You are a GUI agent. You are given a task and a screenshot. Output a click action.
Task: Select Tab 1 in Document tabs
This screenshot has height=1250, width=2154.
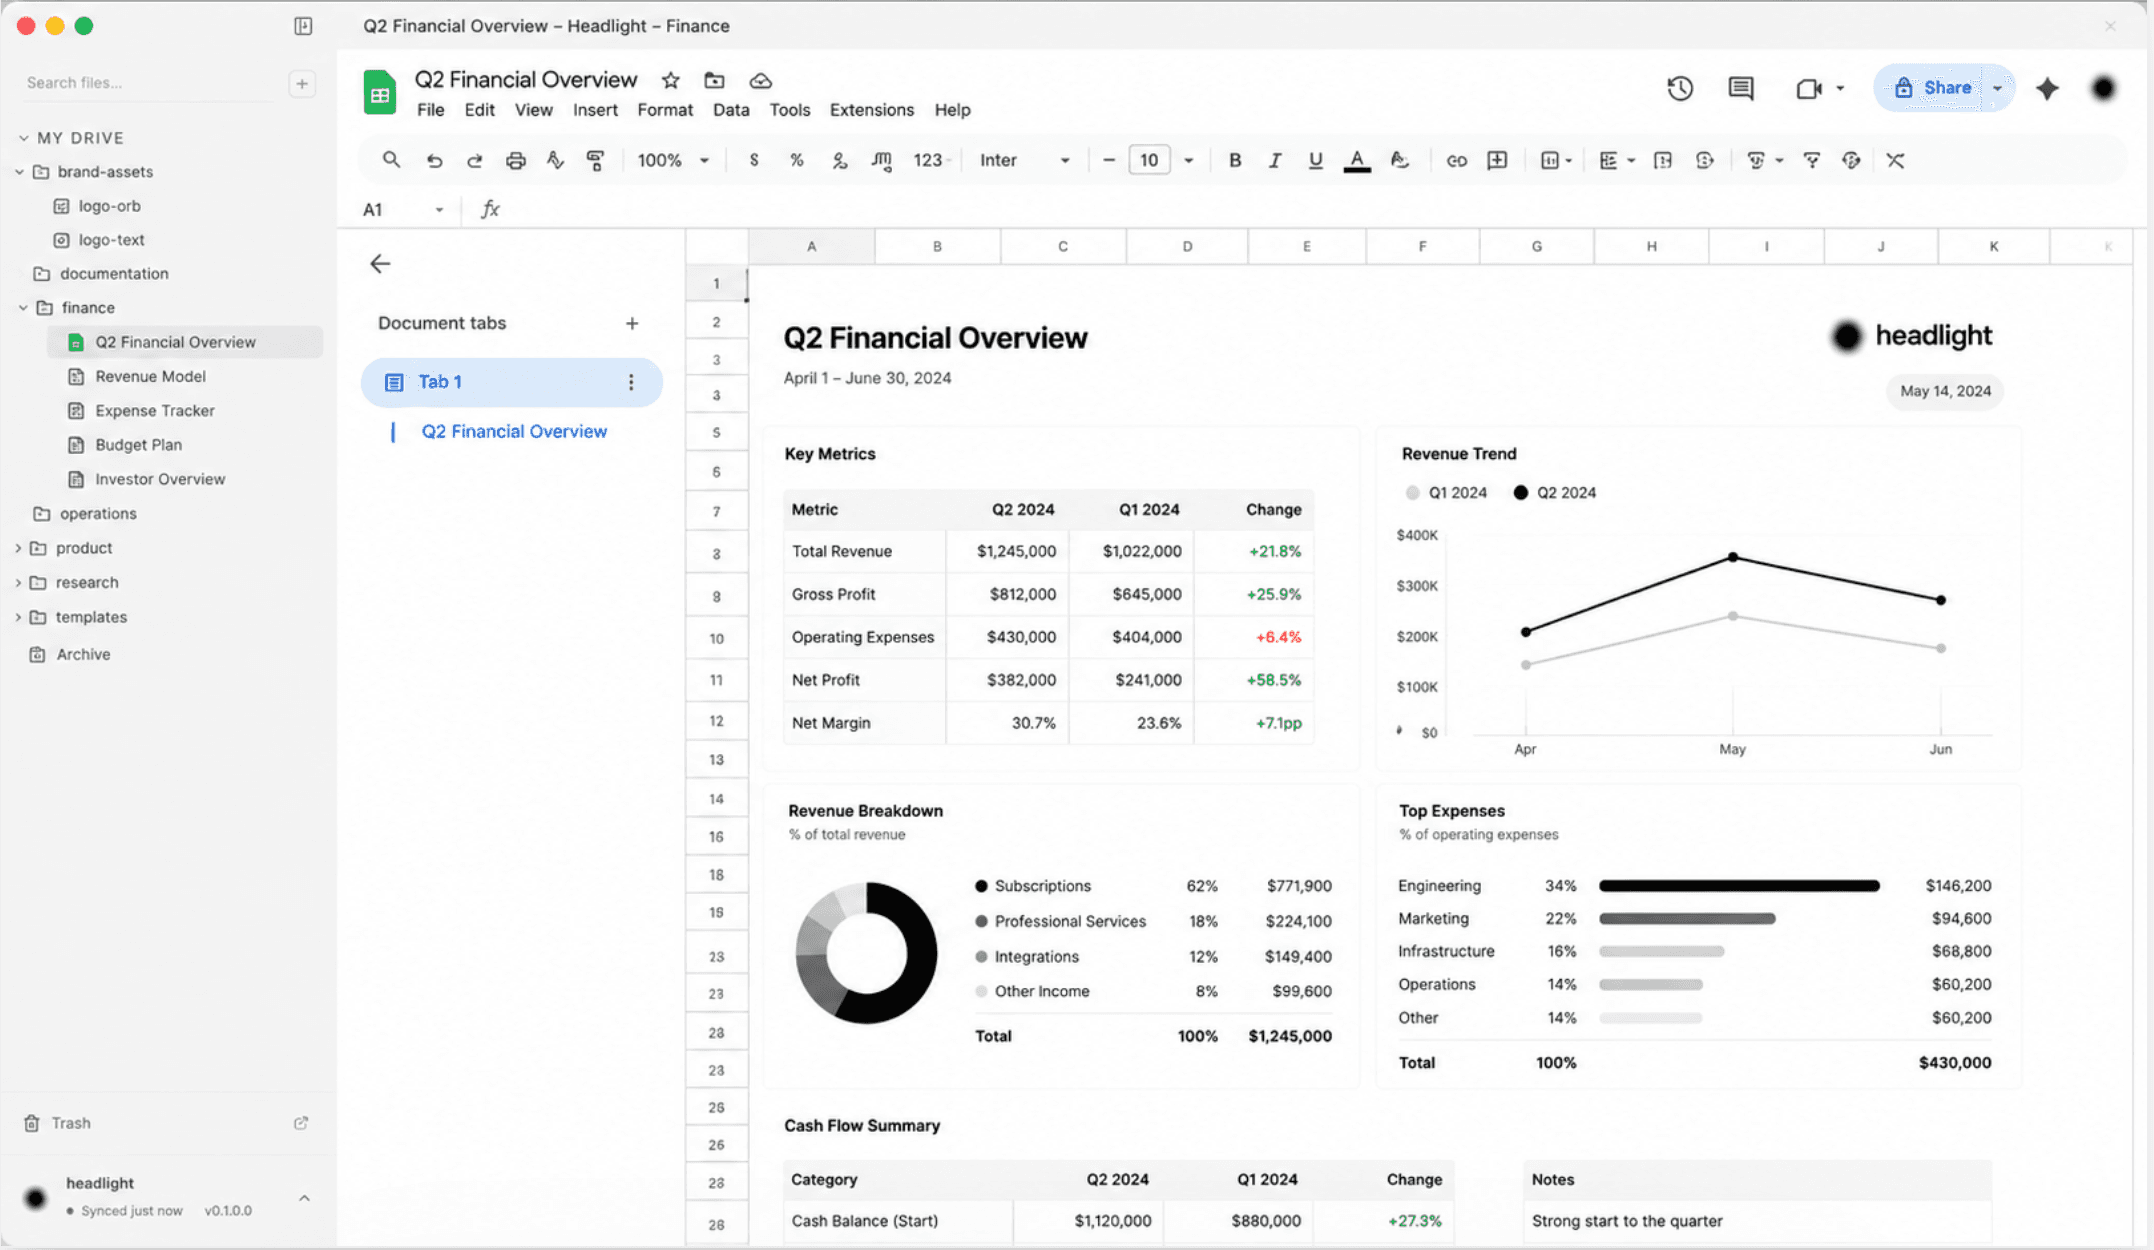[x=512, y=382]
